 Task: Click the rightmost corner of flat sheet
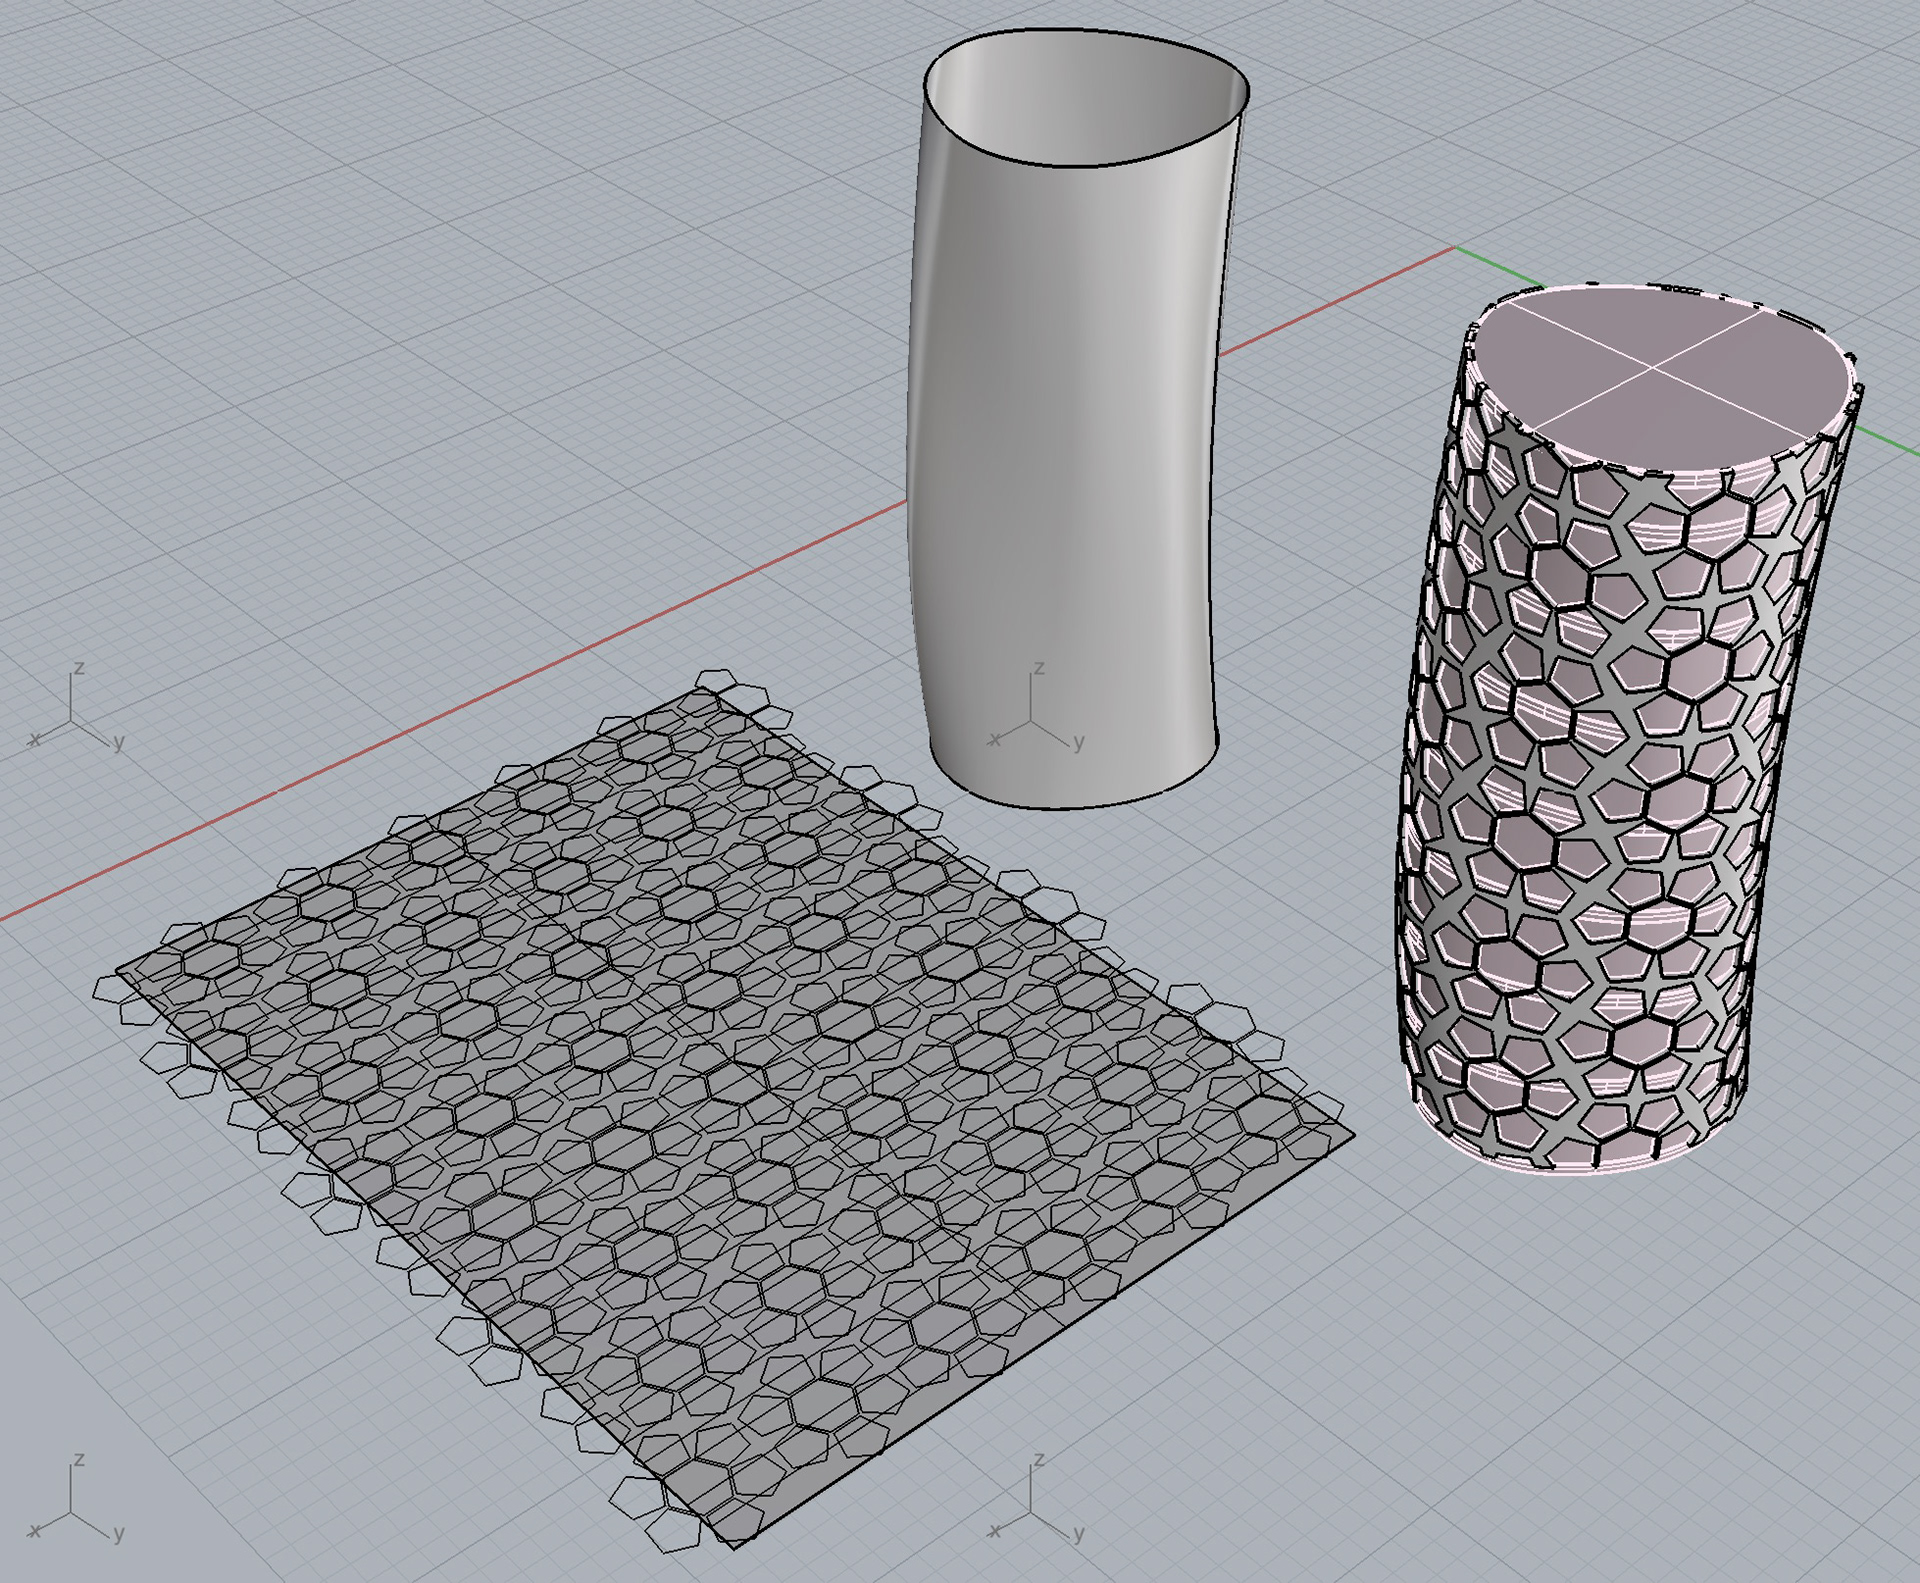point(1353,1136)
